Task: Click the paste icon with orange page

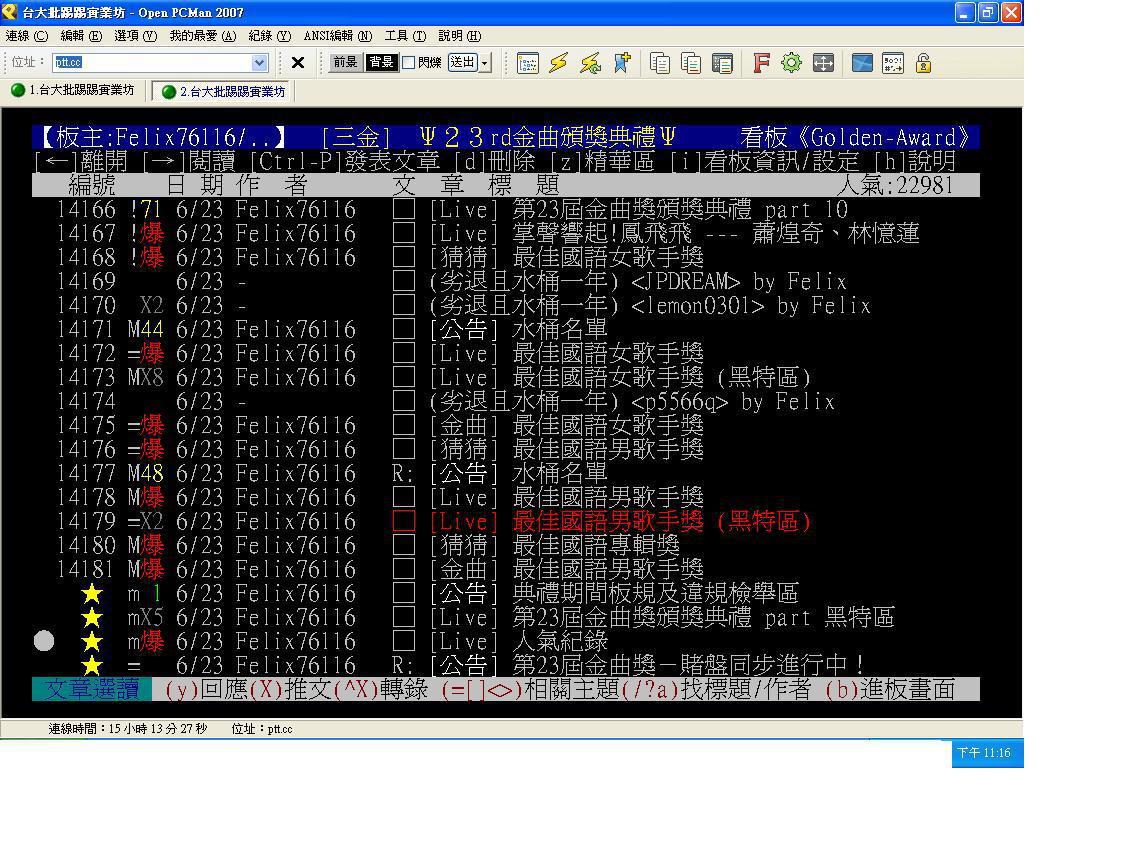Action: (691, 63)
